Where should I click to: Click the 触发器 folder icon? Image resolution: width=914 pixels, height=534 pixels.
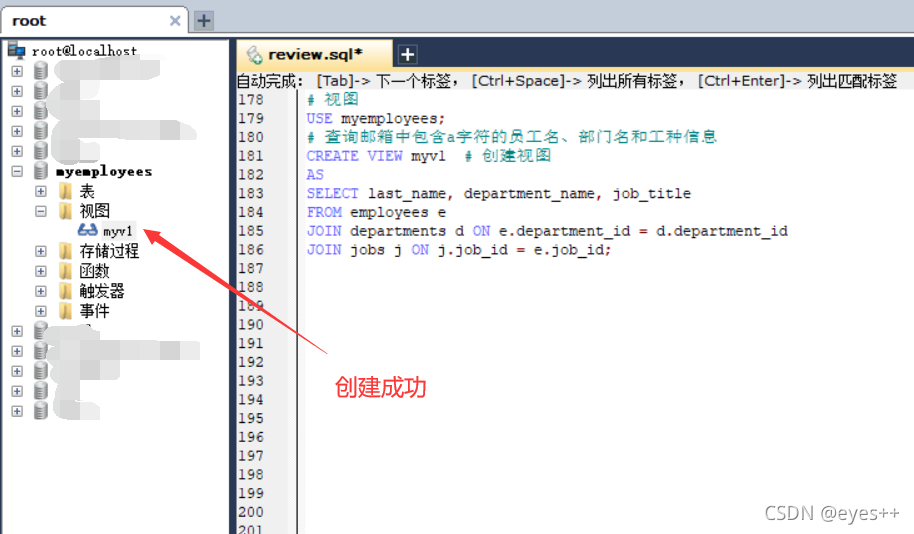66,291
